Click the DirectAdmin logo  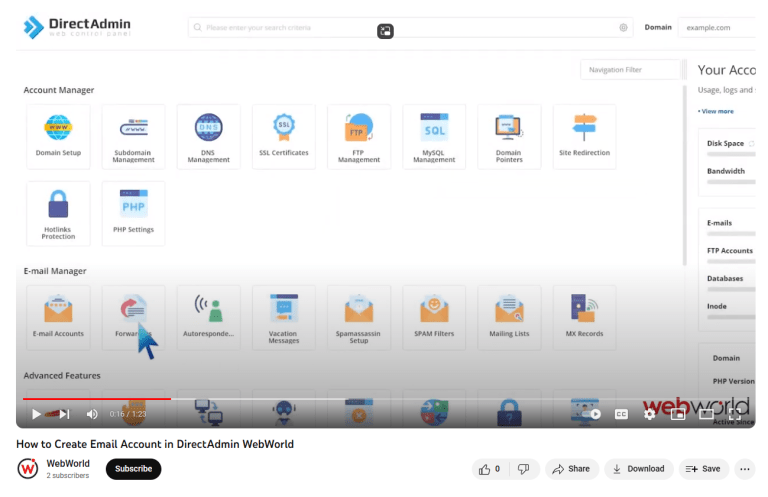coord(77,27)
